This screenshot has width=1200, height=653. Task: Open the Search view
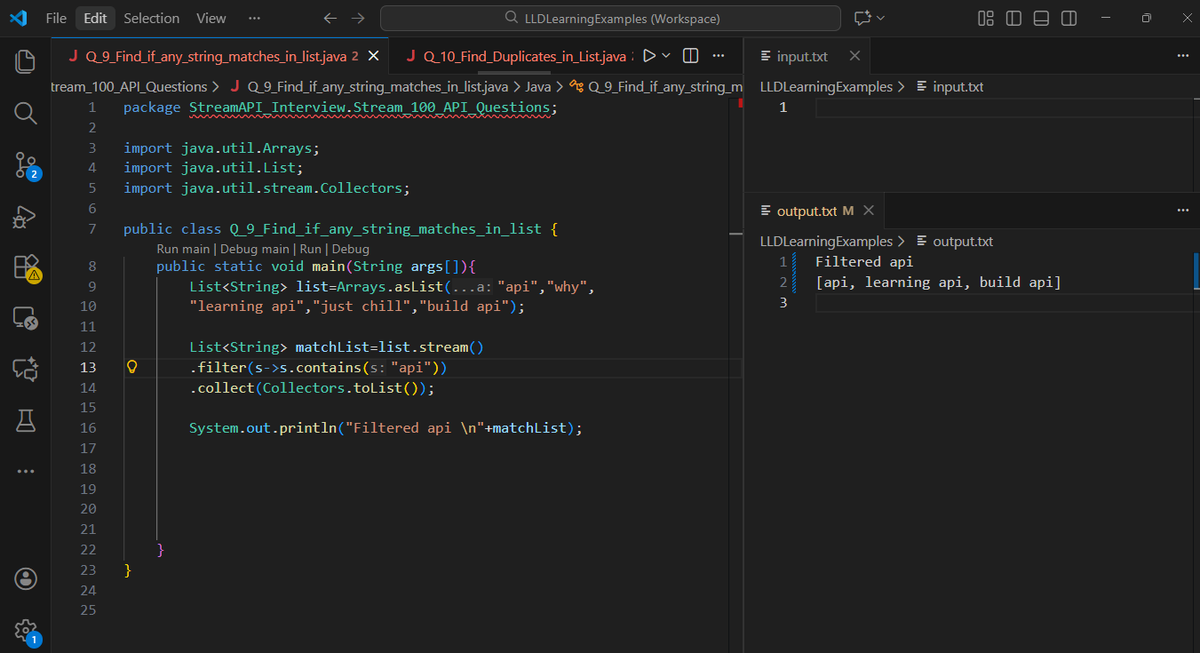pyautogui.click(x=24, y=112)
